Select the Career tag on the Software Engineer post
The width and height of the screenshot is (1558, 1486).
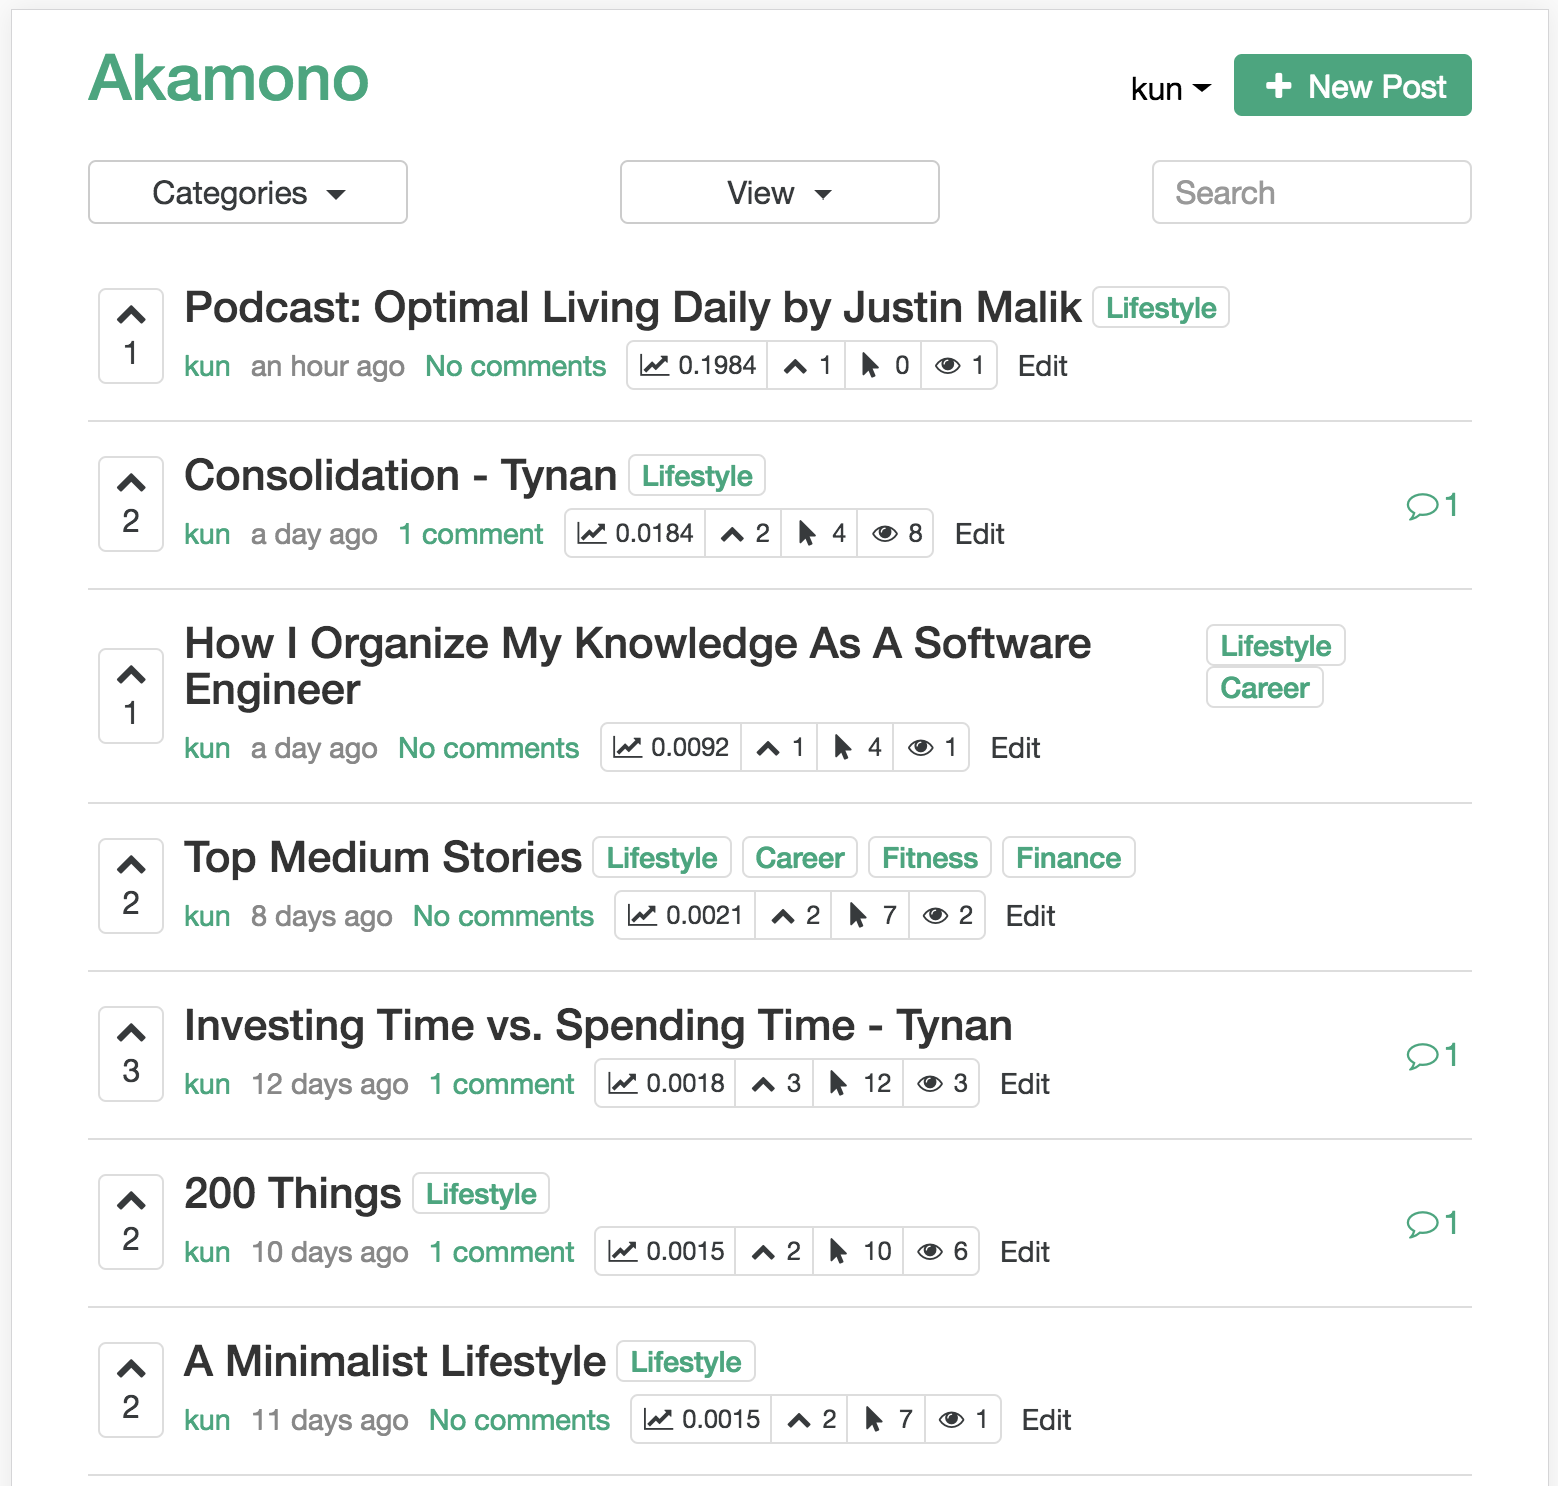(x=1264, y=687)
